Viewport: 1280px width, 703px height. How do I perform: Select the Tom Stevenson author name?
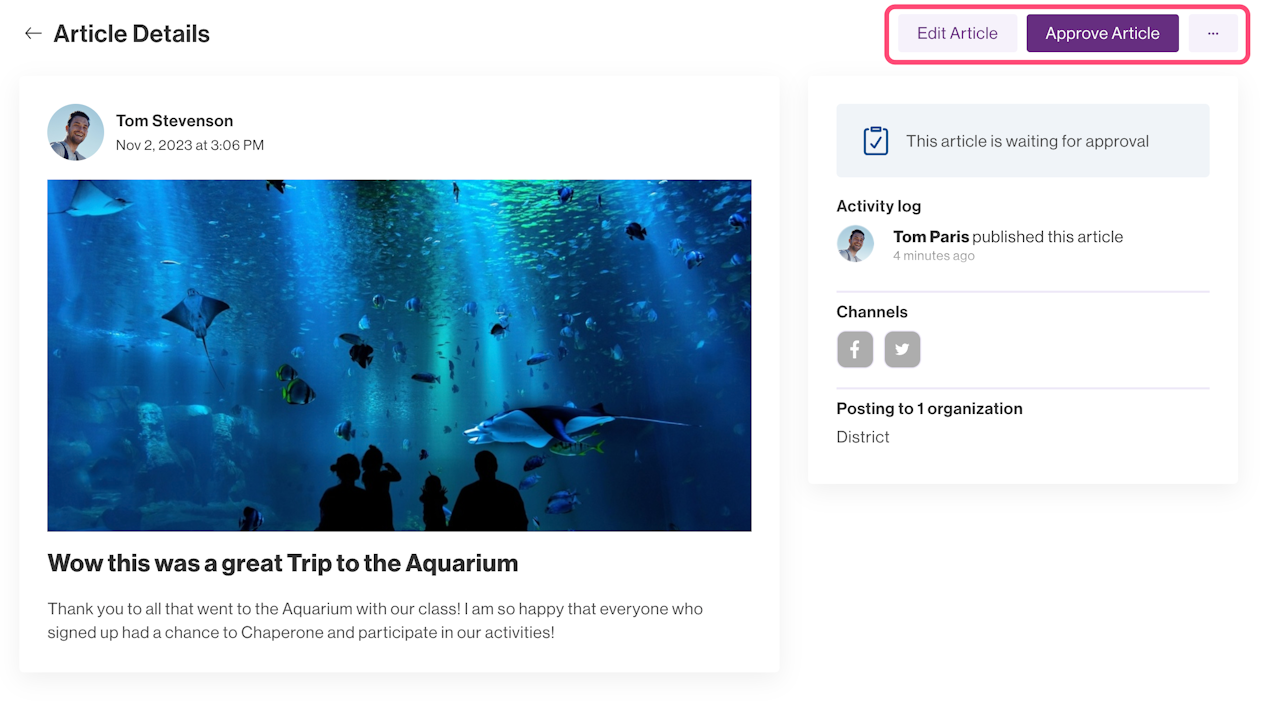[174, 121]
